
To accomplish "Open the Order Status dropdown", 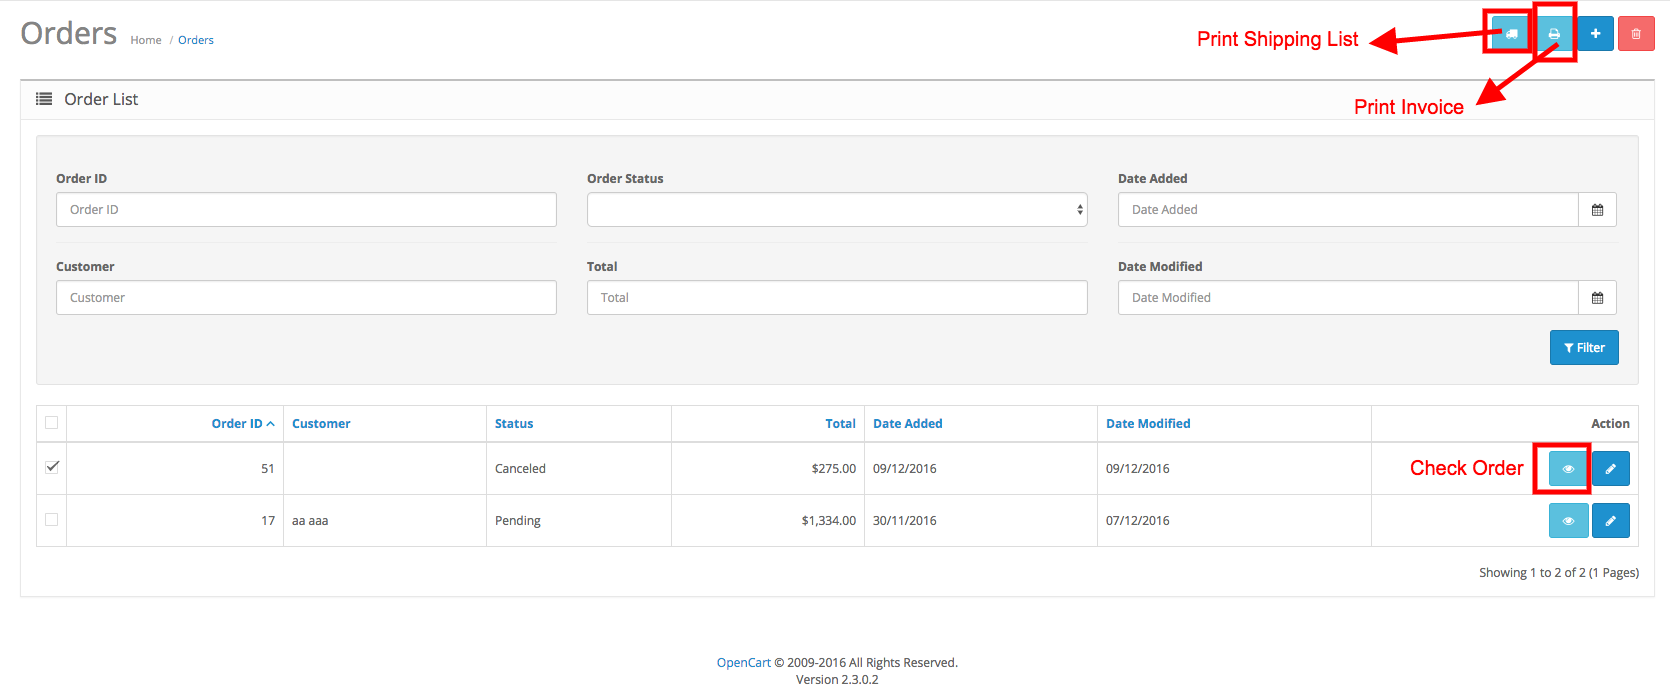I will point(836,210).
